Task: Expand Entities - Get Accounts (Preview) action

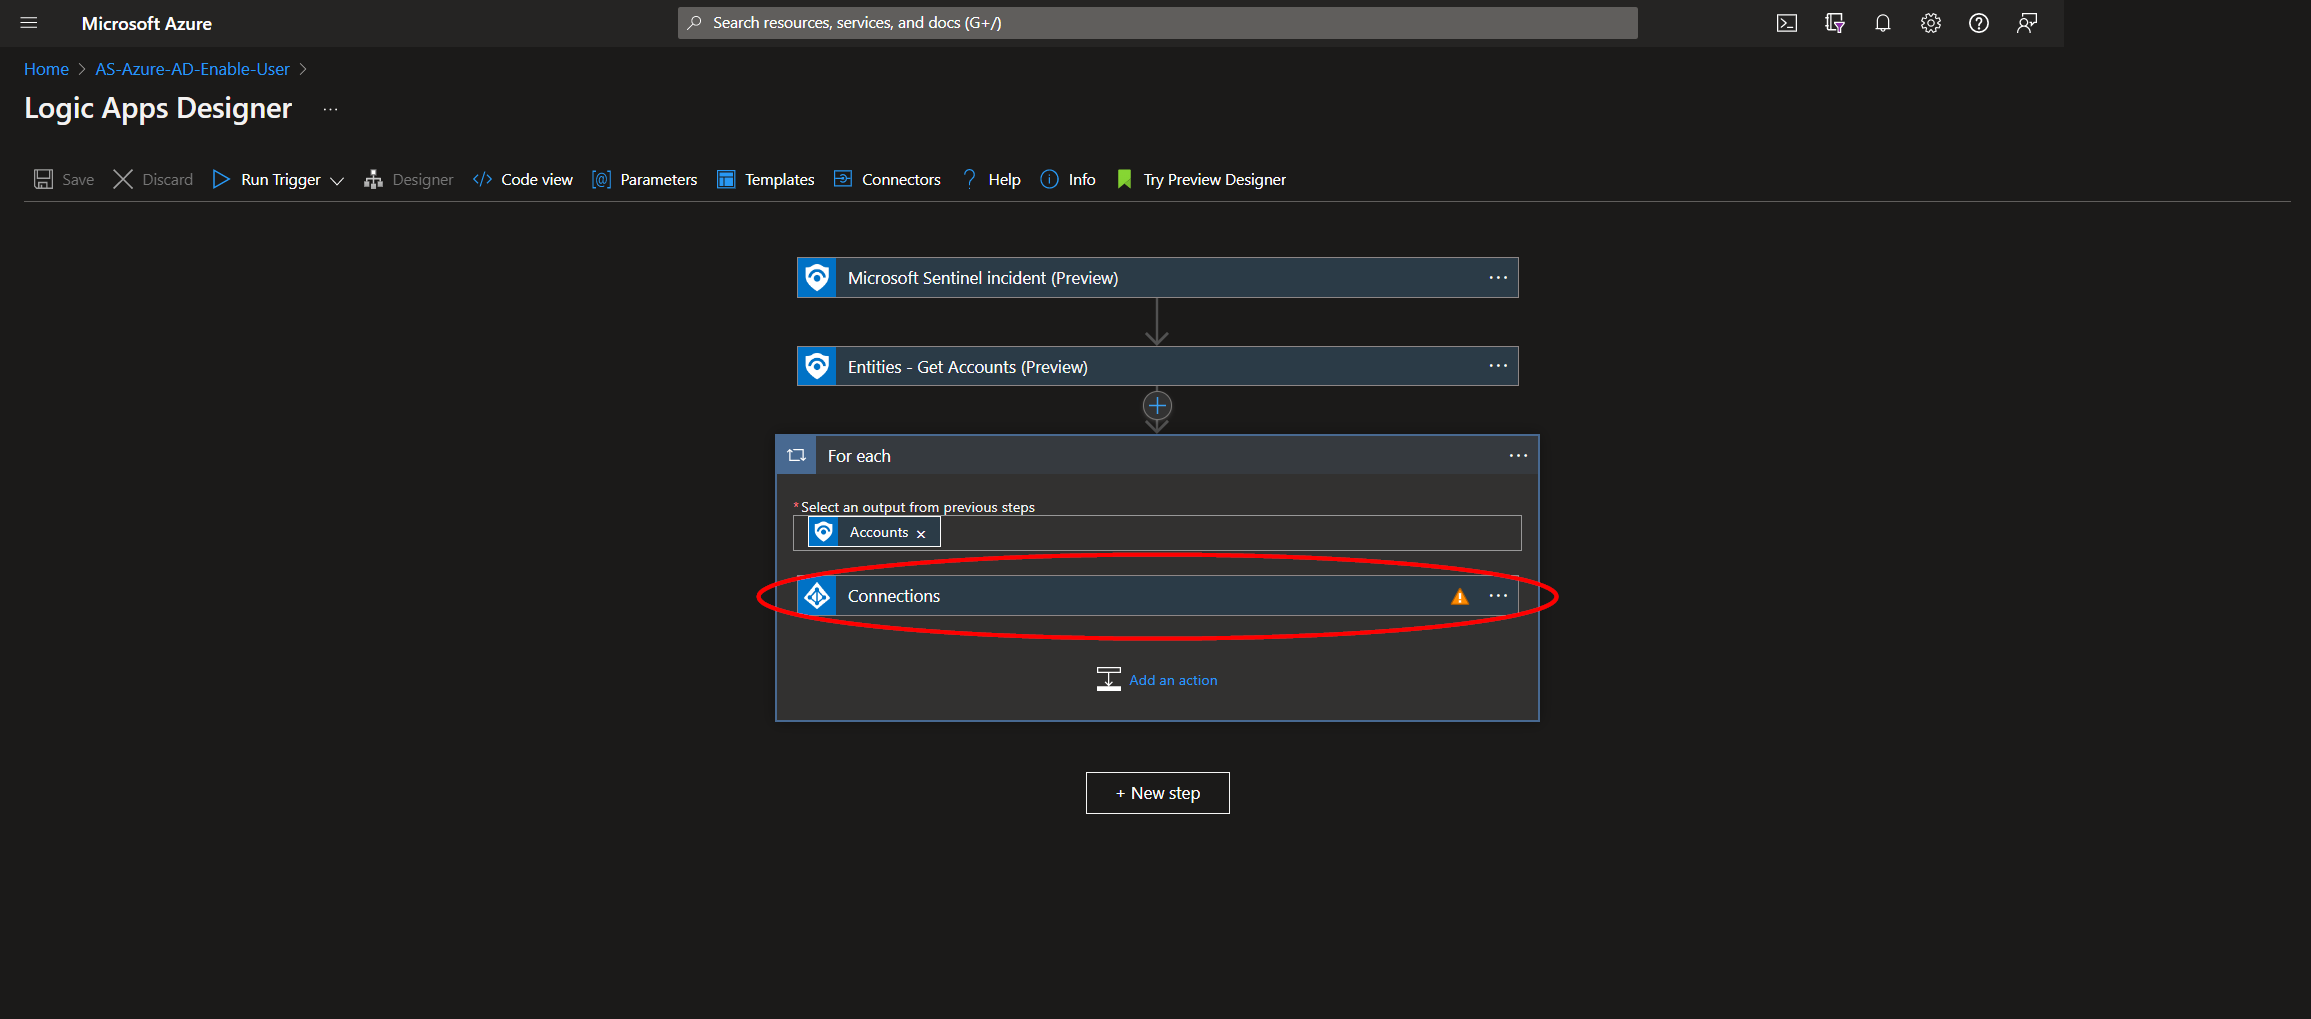Action: coord(1157,366)
